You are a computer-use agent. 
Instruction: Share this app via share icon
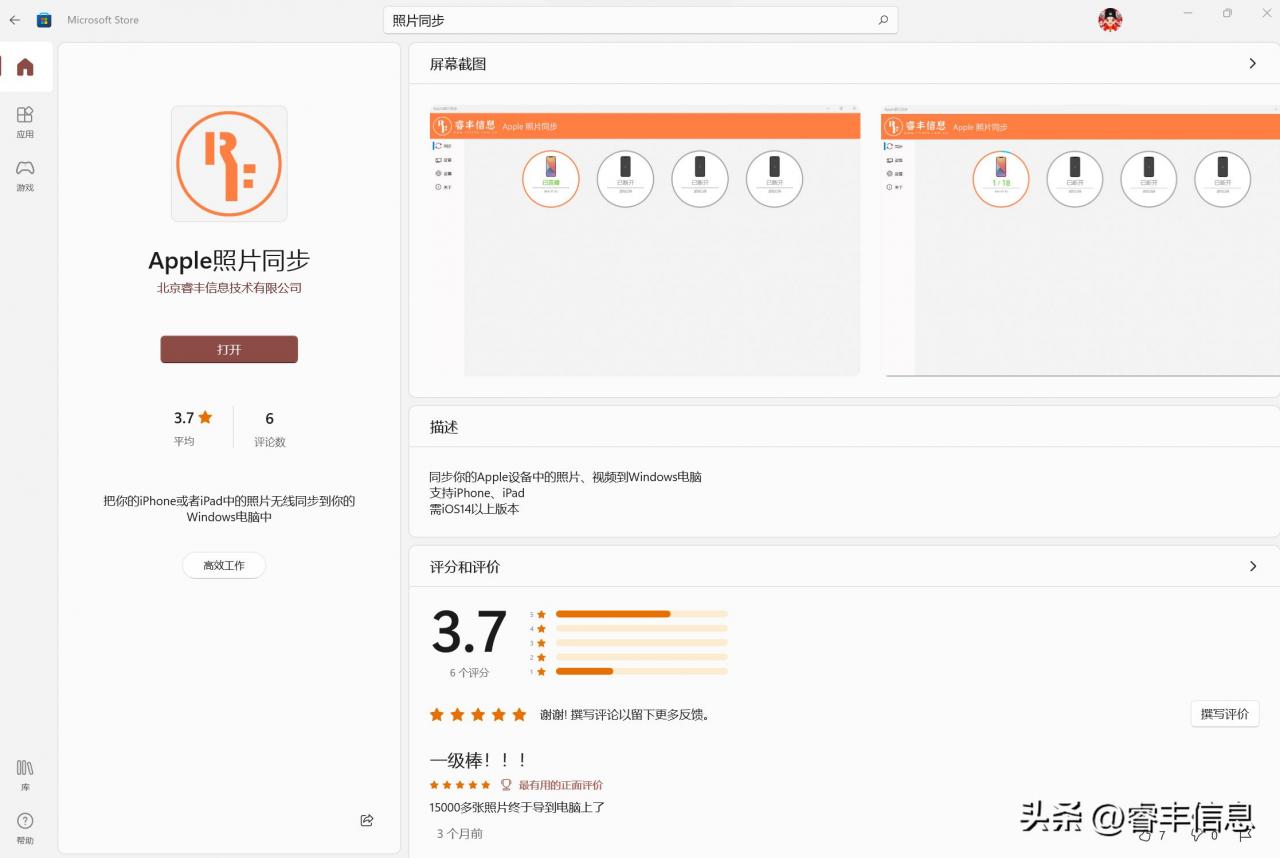(367, 820)
